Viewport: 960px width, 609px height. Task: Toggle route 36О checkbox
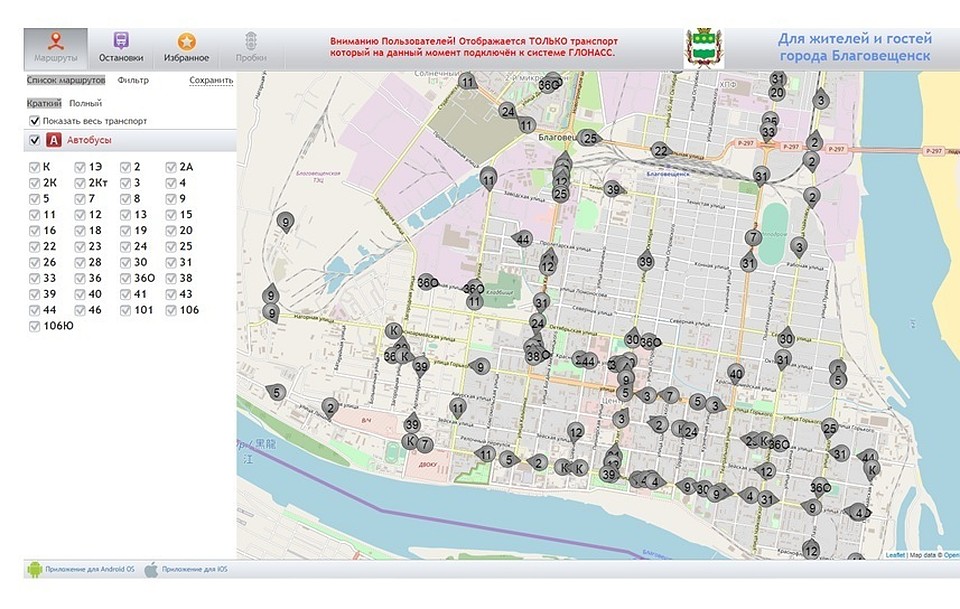pos(126,278)
